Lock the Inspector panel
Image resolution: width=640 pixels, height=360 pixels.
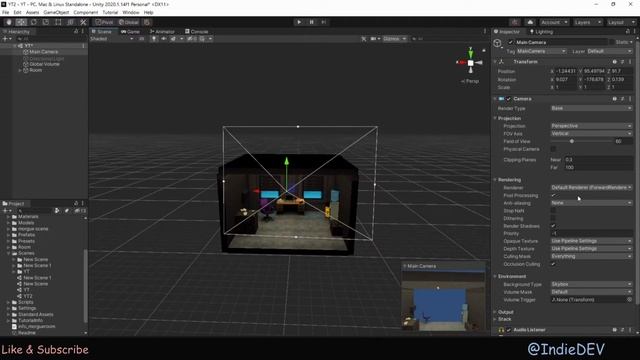[627, 31]
